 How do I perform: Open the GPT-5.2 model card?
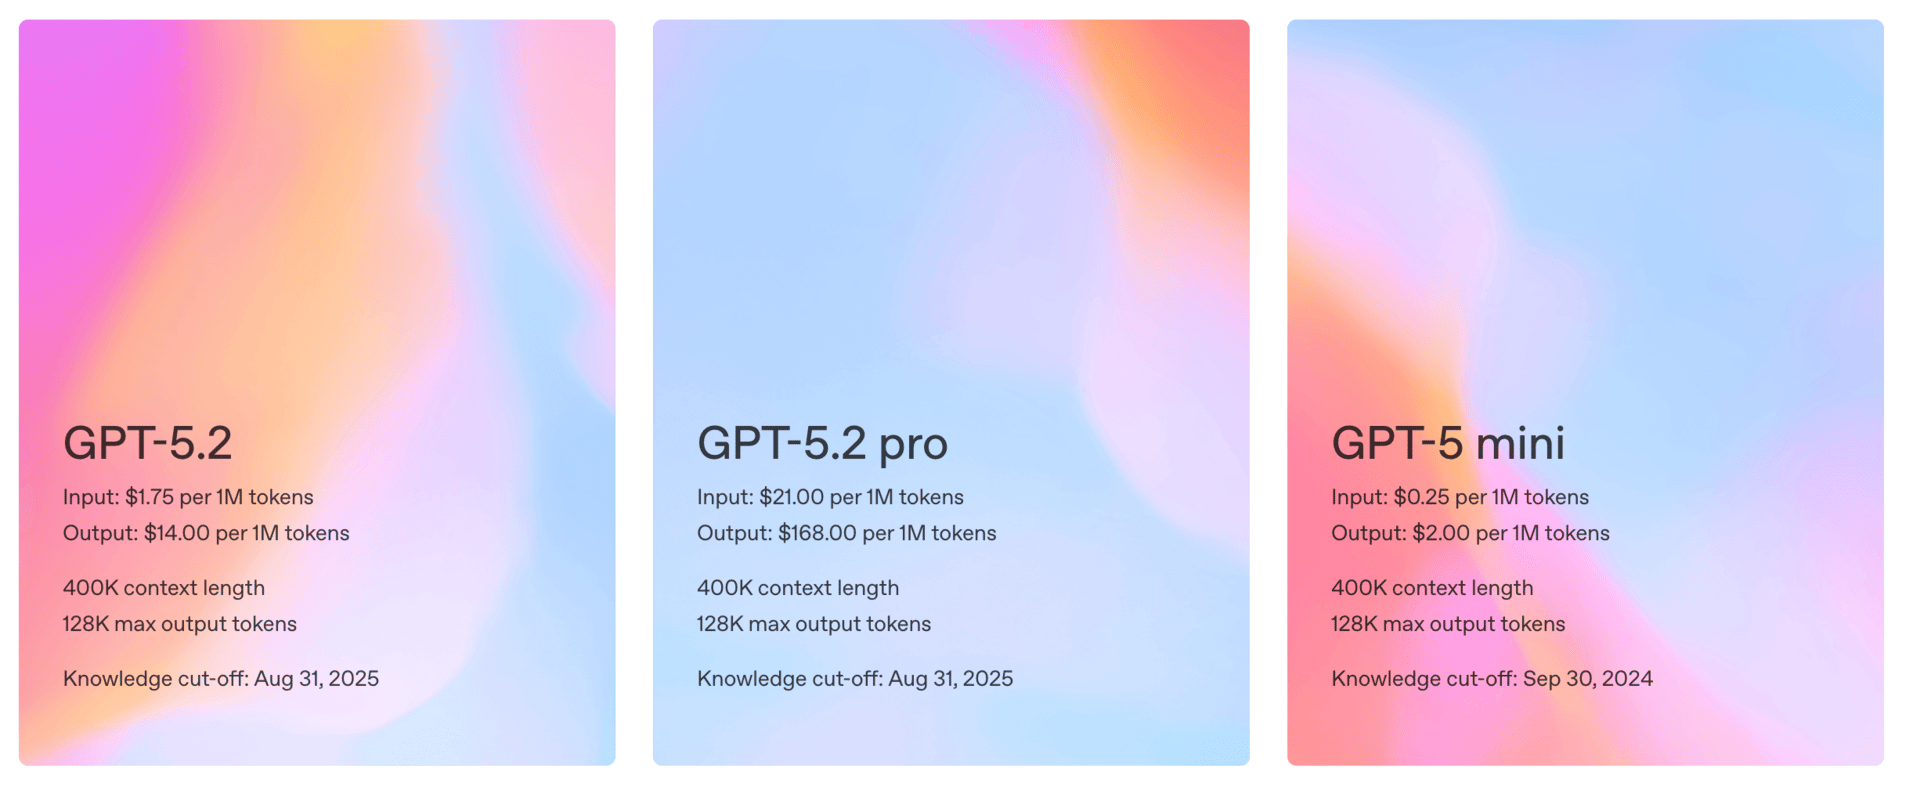pos(317,392)
